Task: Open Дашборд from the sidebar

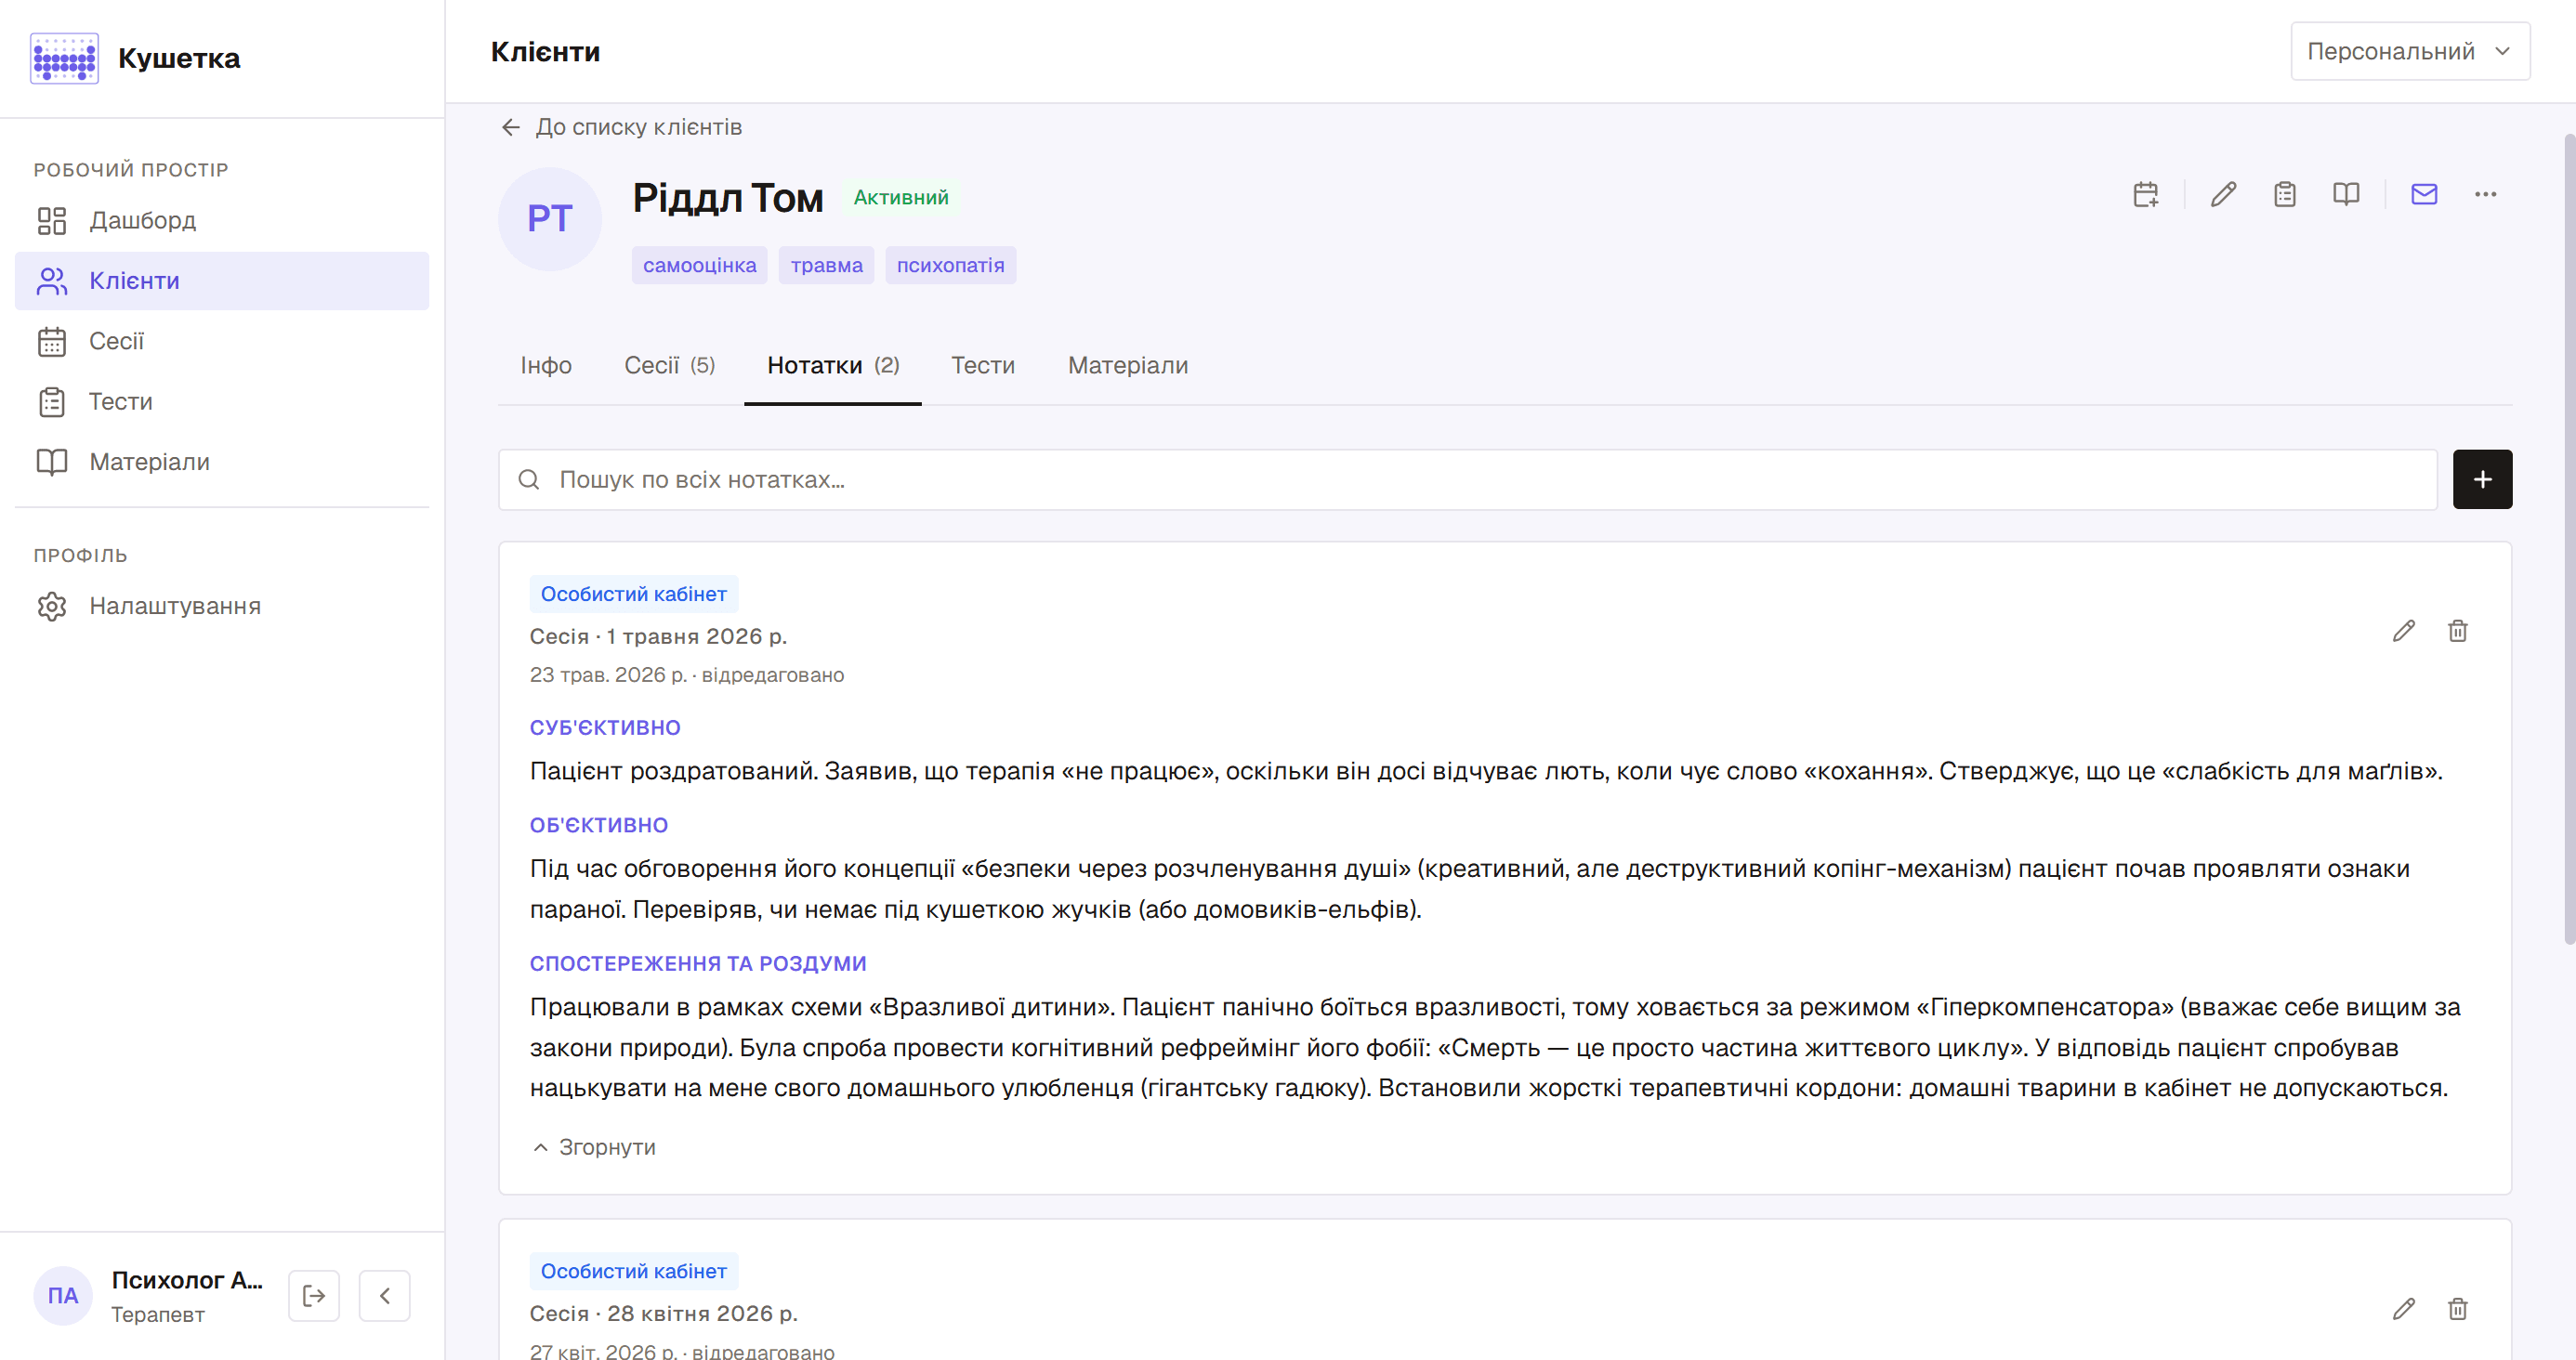Action: tap(222, 220)
